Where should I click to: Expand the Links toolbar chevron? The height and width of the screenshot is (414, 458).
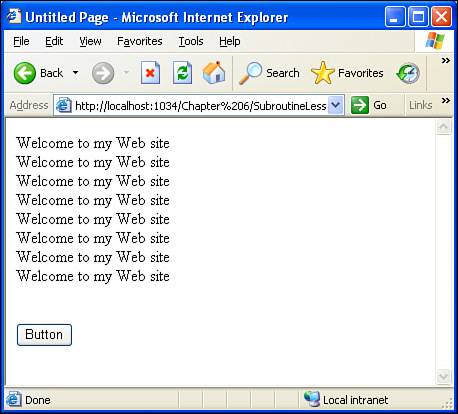tap(446, 100)
